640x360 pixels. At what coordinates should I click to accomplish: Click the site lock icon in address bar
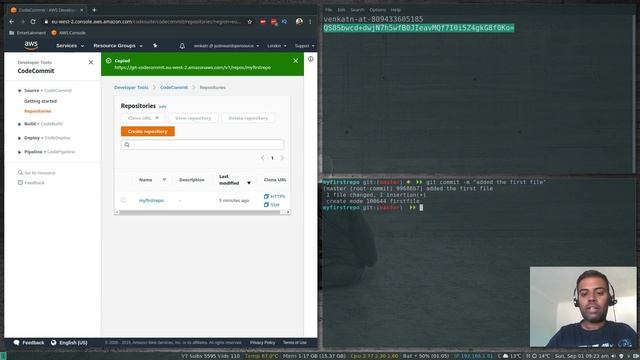click(46, 22)
